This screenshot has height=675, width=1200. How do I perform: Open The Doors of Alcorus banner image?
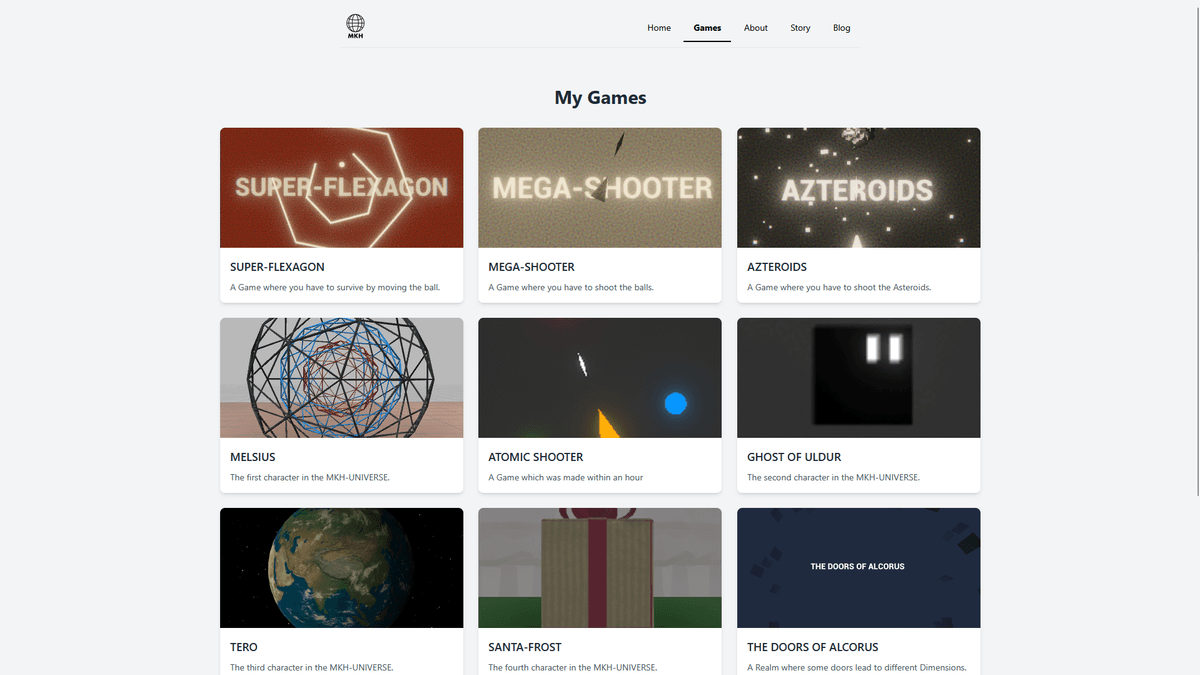858,568
